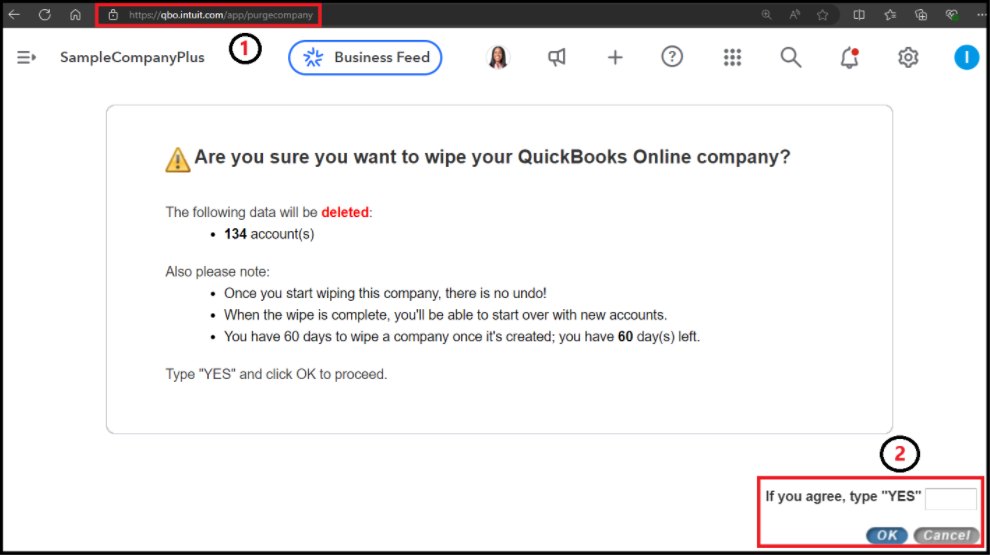Collapse the QuickBooks navigation menu icon

tap(26, 57)
